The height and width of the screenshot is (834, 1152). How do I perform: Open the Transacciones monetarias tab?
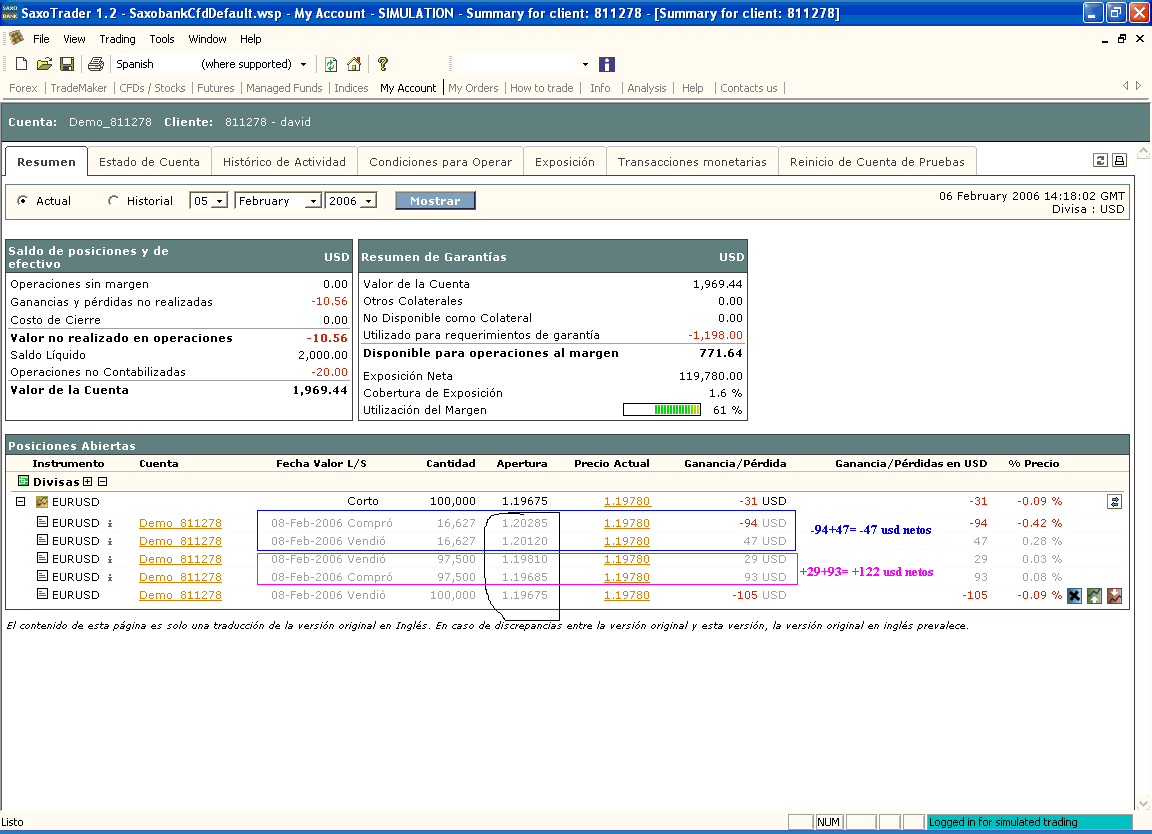point(692,162)
